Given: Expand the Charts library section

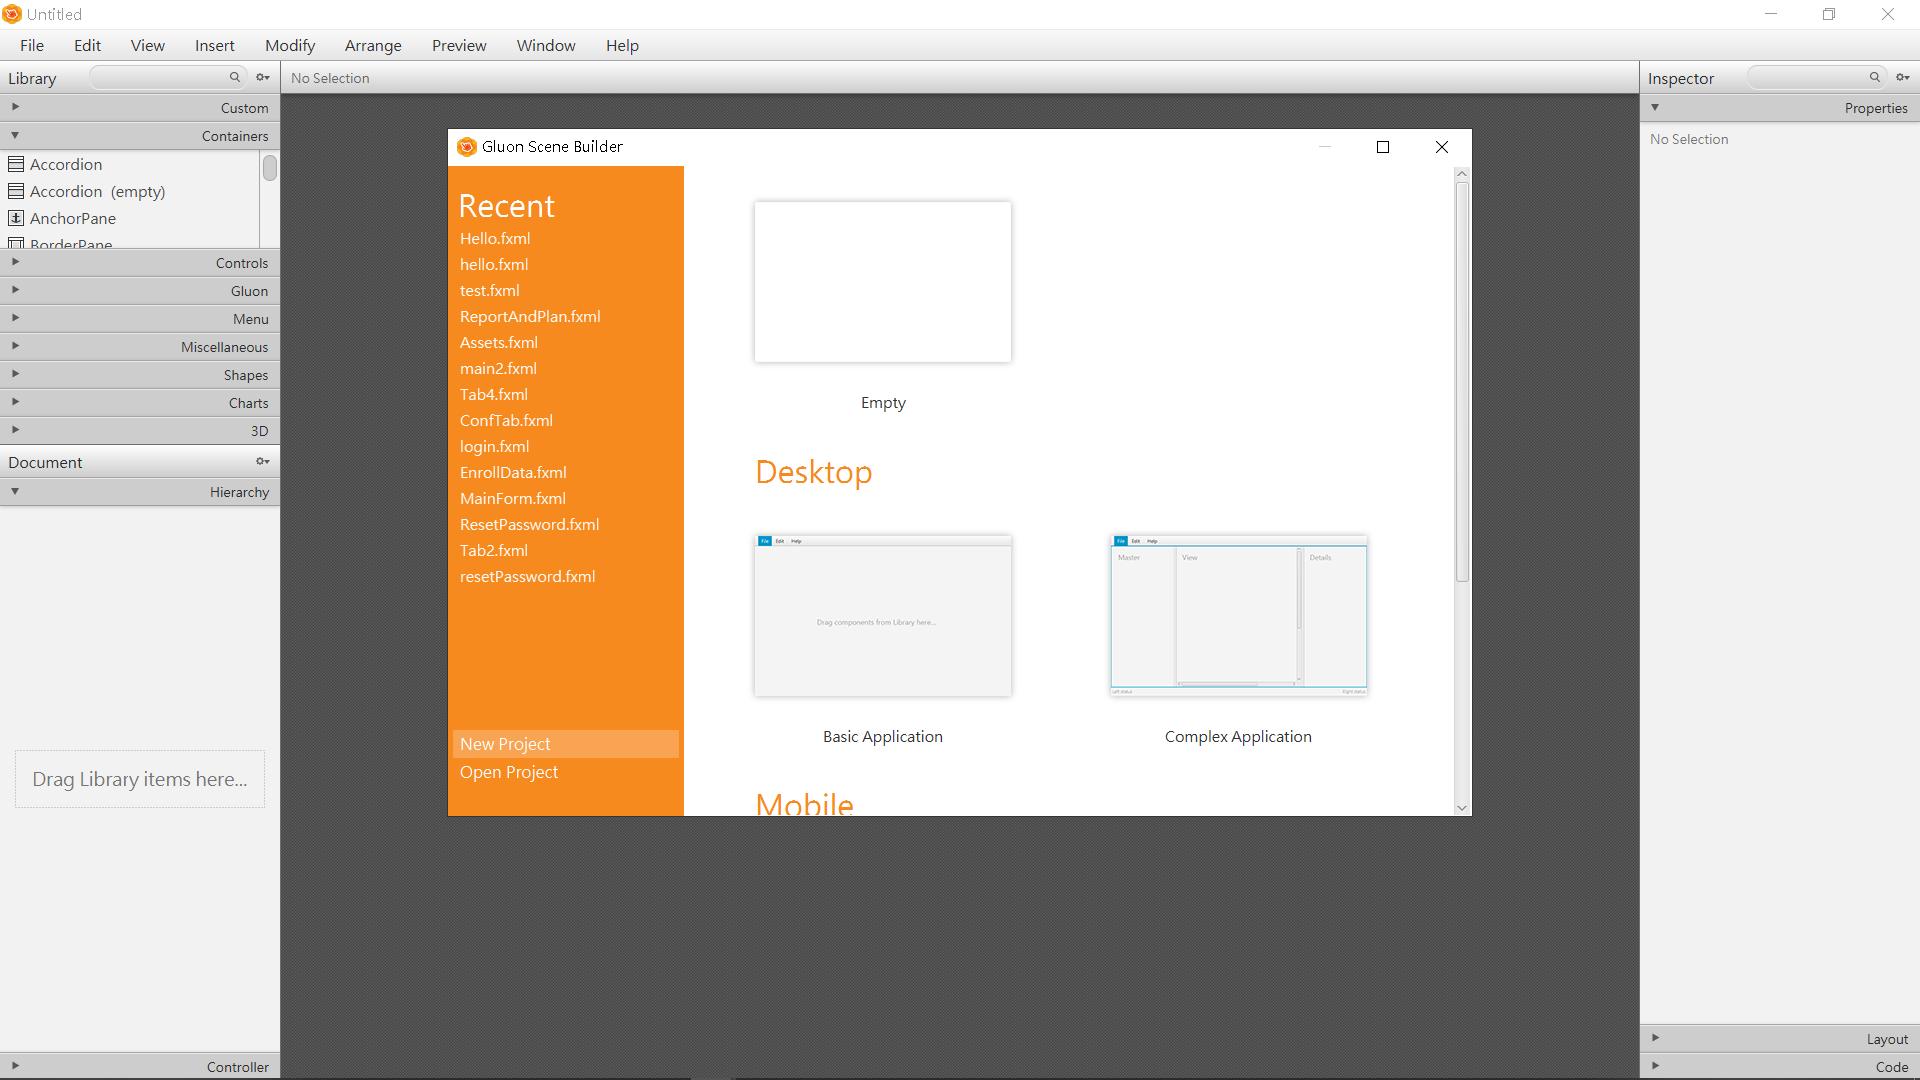Looking at the screenshot, I should [x=15, y=402].
